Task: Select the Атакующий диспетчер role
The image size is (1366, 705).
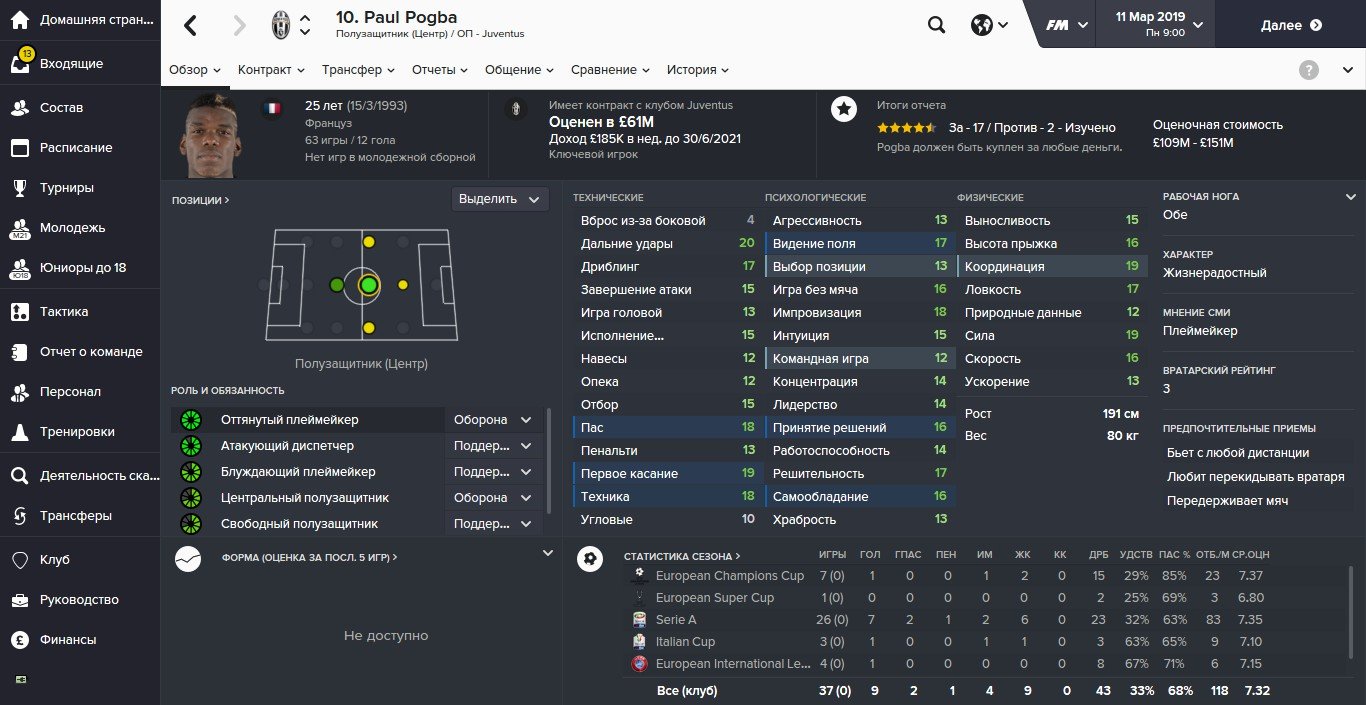Action: [287, 446]
